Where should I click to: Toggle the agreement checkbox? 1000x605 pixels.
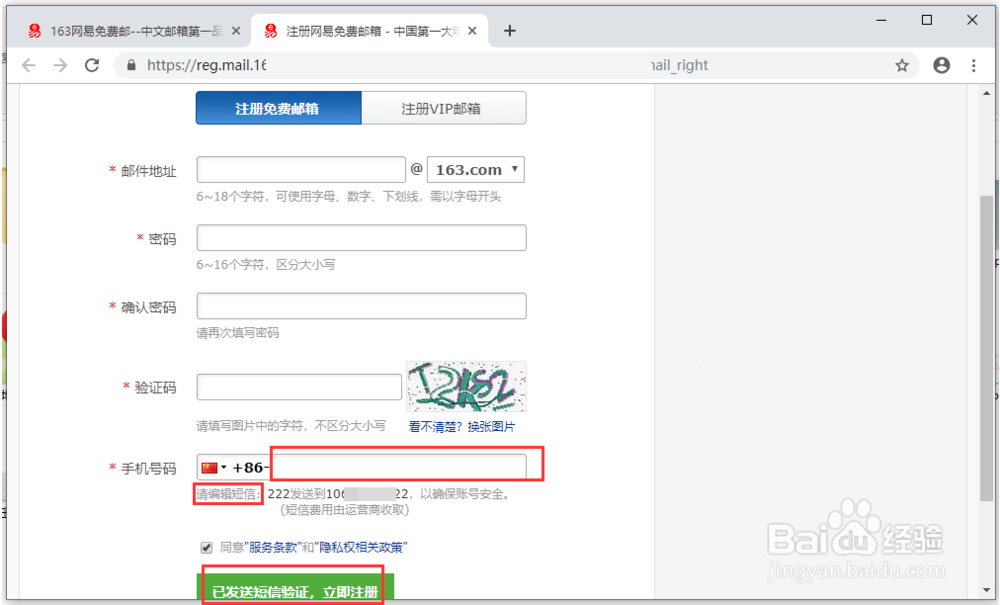[x=206, y=548]
